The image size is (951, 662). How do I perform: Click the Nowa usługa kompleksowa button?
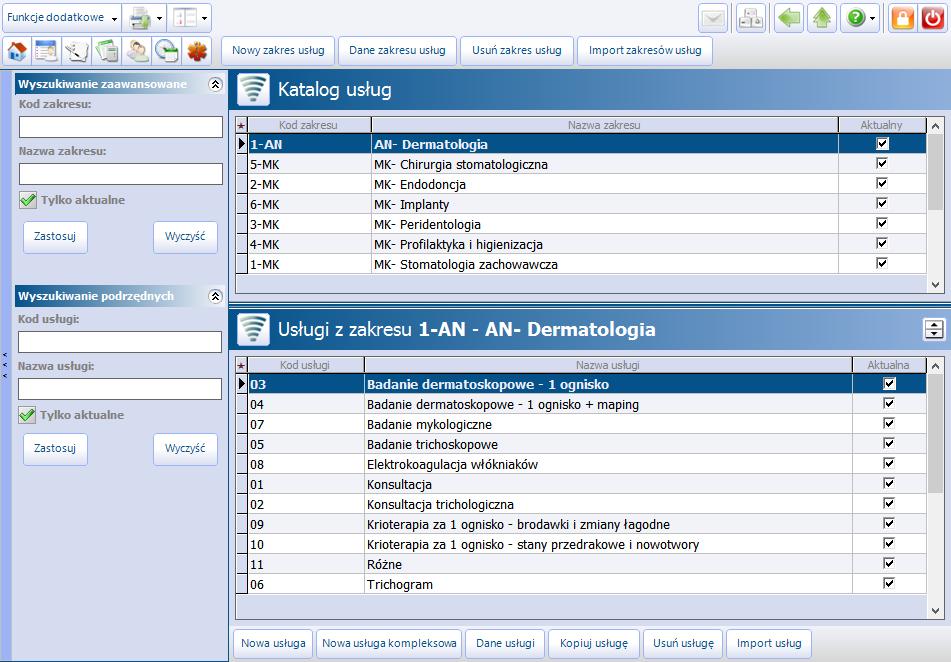click(x=389, y=643)
